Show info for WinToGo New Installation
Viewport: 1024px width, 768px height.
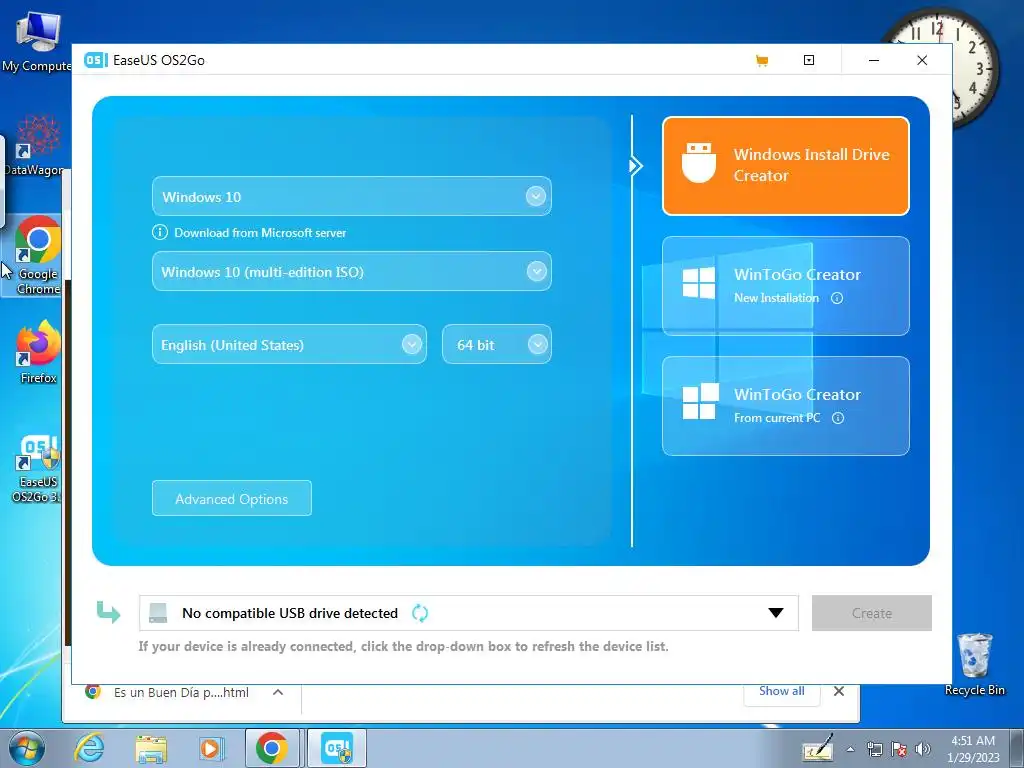tap(837, 298)
